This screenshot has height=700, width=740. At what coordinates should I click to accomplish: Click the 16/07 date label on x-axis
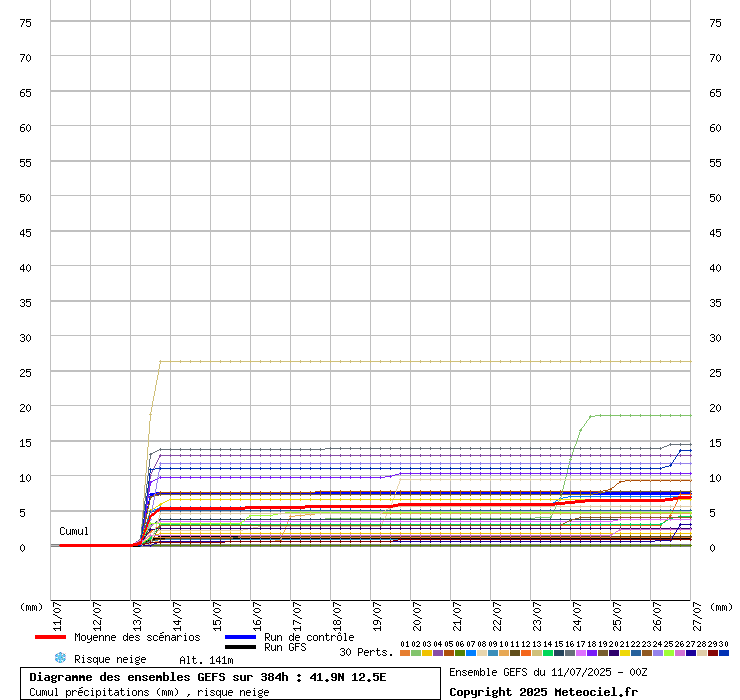(257, 616)
